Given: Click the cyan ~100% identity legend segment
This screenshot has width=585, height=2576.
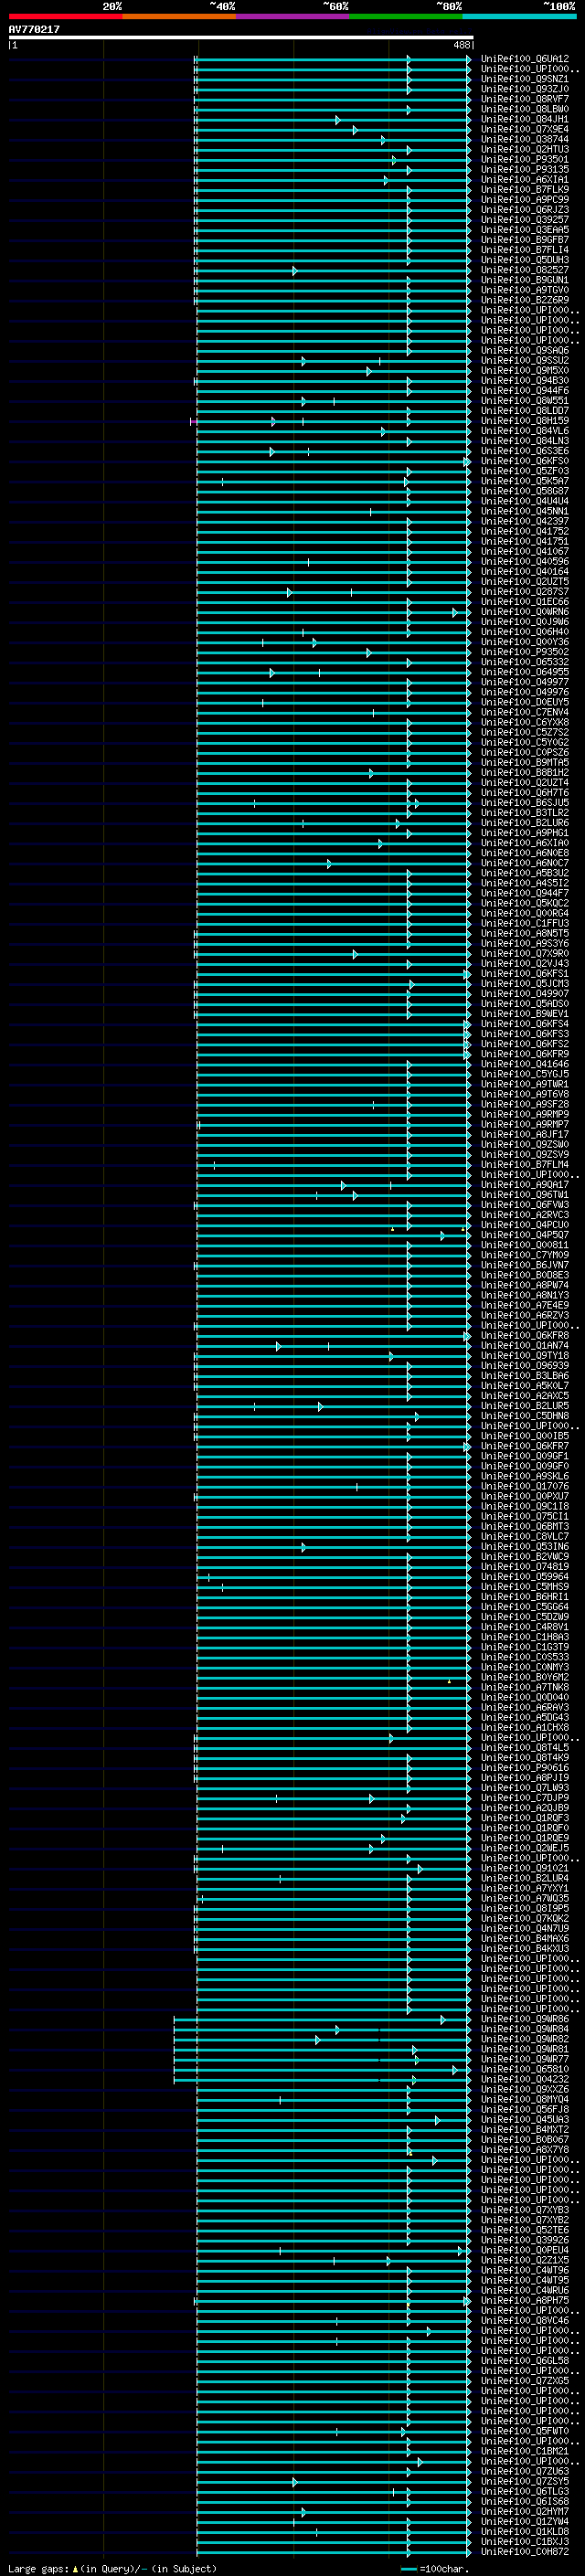Looking at the screenshot, I should coord(519,16).
